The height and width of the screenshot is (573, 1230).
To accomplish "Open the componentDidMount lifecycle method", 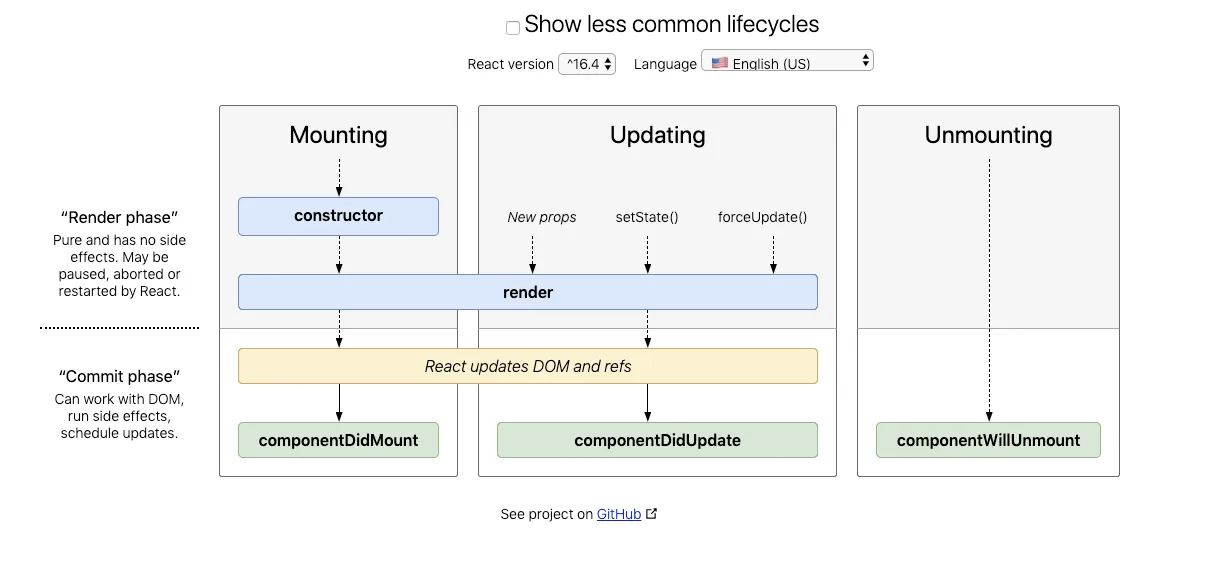I will coord(338,440).
